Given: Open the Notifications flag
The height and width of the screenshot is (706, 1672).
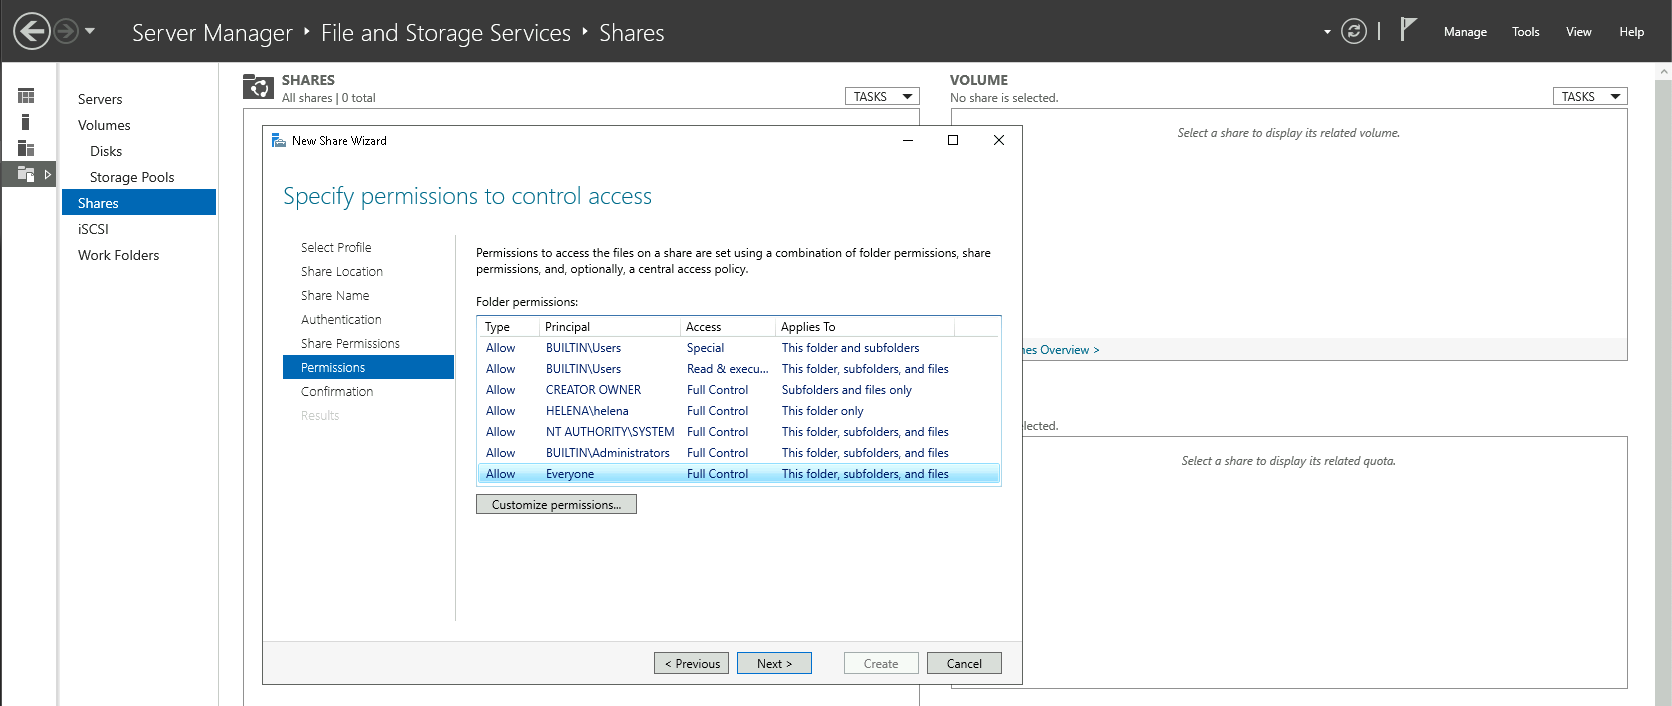Looking at the screenshot, I should (1408, 30).
